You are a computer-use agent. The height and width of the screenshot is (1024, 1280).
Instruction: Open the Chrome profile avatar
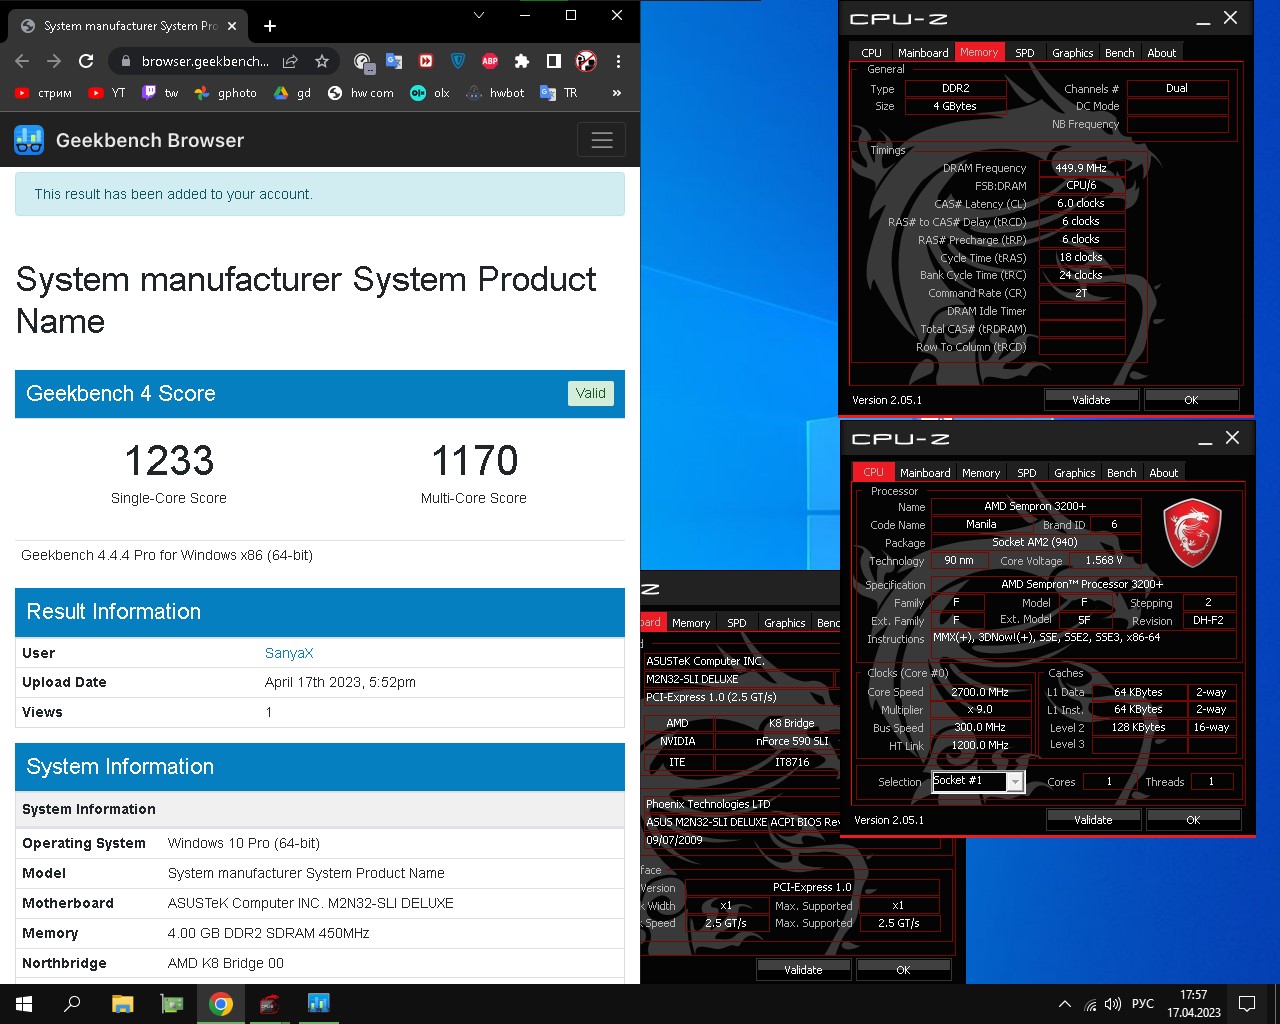(586, 61)
